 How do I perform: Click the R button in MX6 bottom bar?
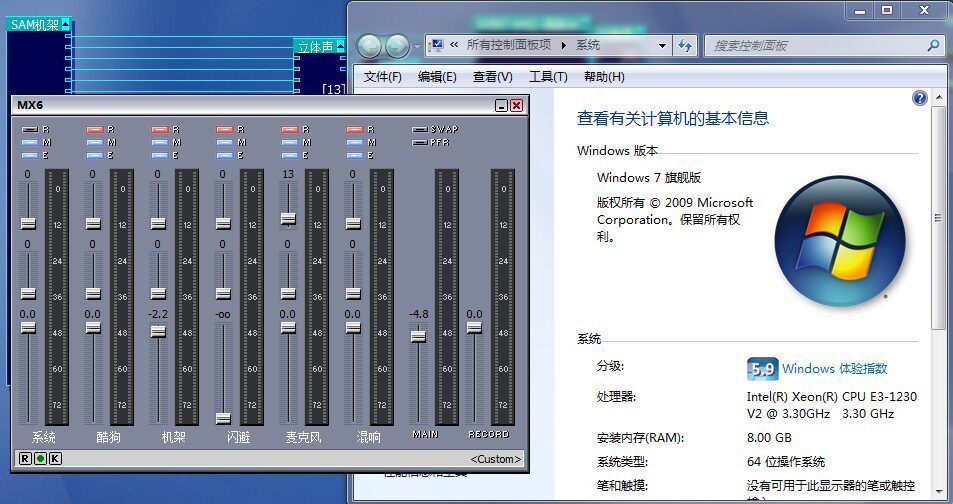[24, 458]
